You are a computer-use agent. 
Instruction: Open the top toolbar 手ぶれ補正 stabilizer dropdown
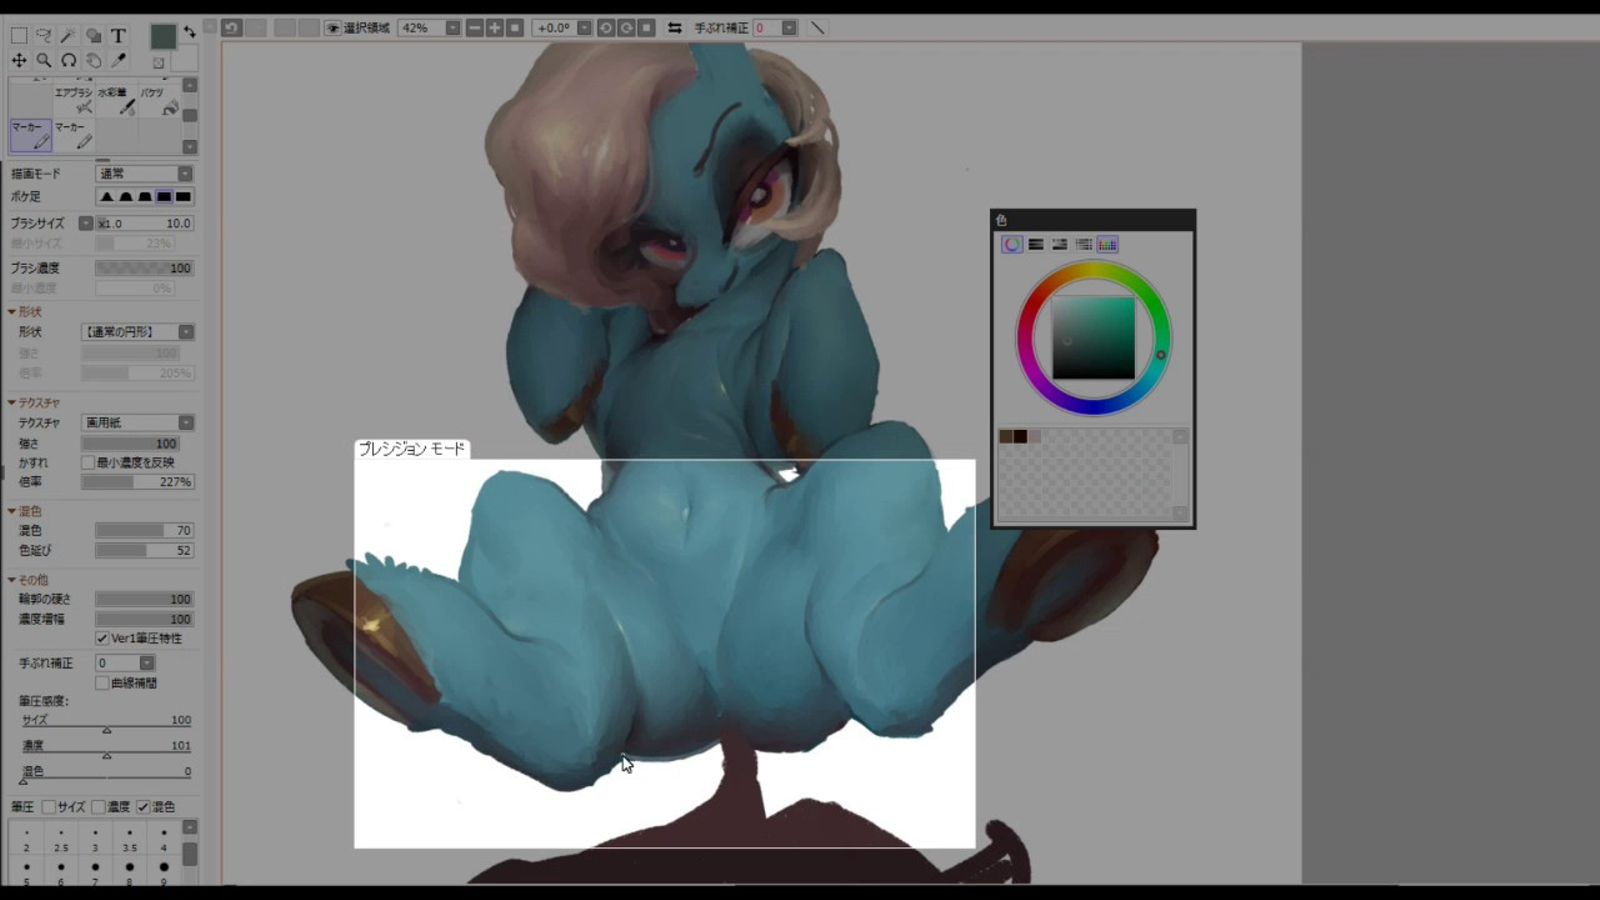[x=789, y=28]
